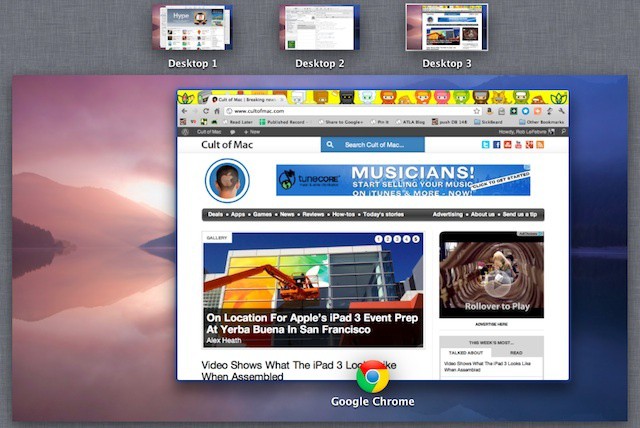Screen dimensions: 640x428
Task: Open the Reviews item in navigation bar
Action: [315, 214]
